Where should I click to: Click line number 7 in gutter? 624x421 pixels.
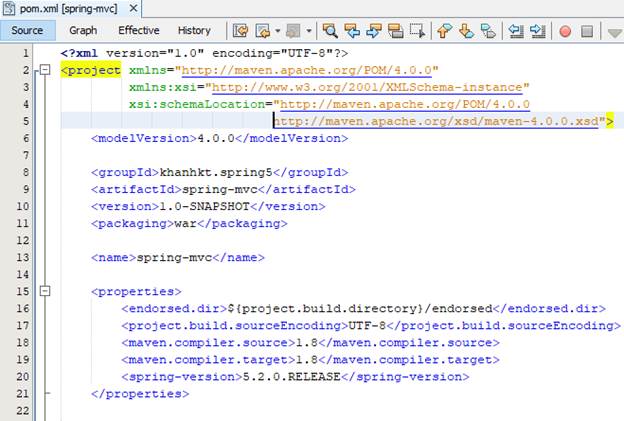coord(25,155)
